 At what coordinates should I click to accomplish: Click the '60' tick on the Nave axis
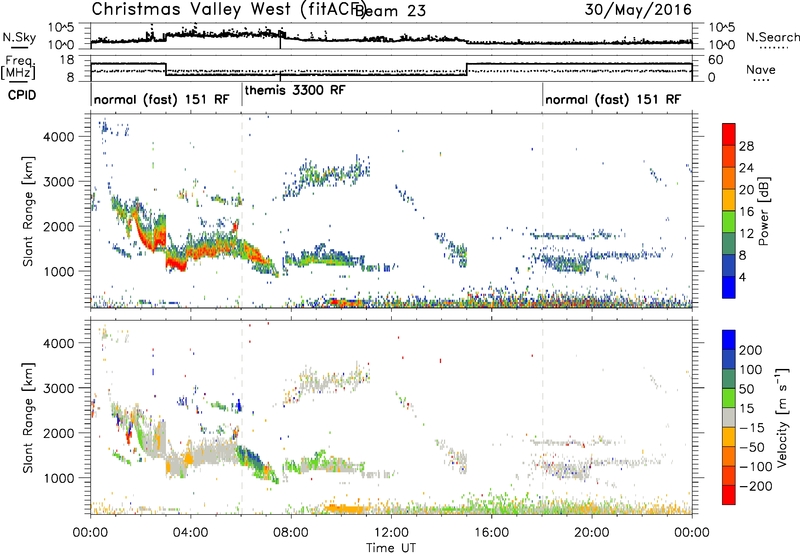point(716,60)
